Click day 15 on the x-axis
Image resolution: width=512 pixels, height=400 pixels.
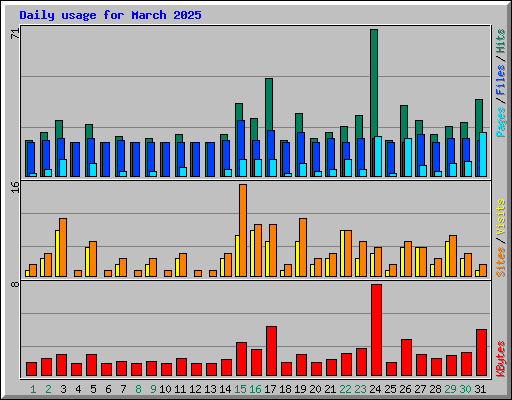[x=240, y=389]
